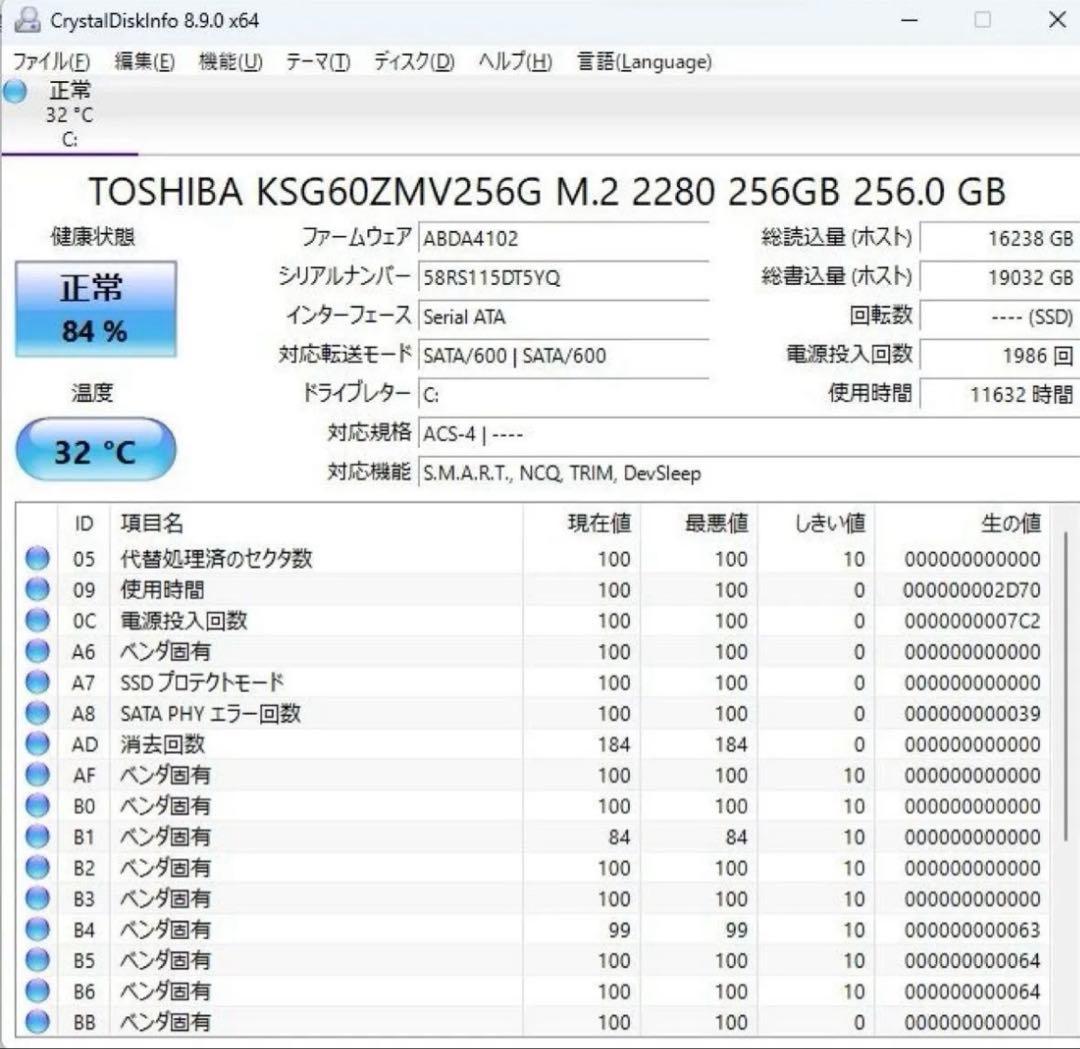
Task: Click status orb of row AF
Action: (x=37, y=775)
